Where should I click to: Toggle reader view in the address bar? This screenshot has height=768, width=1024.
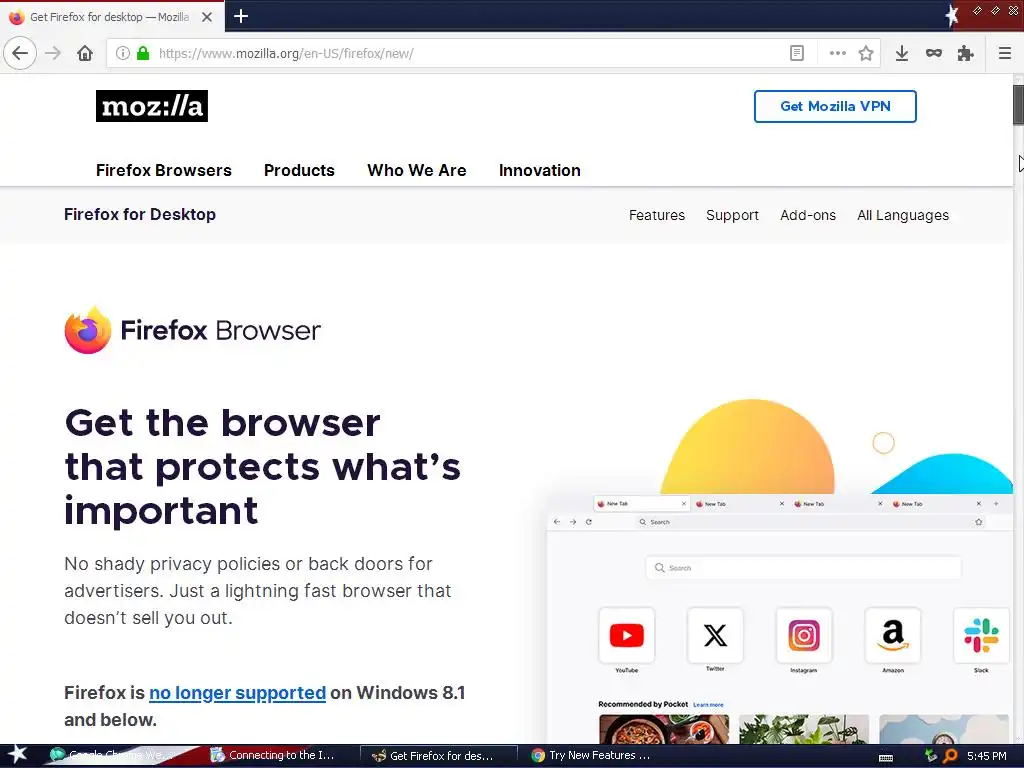[797, 53]
